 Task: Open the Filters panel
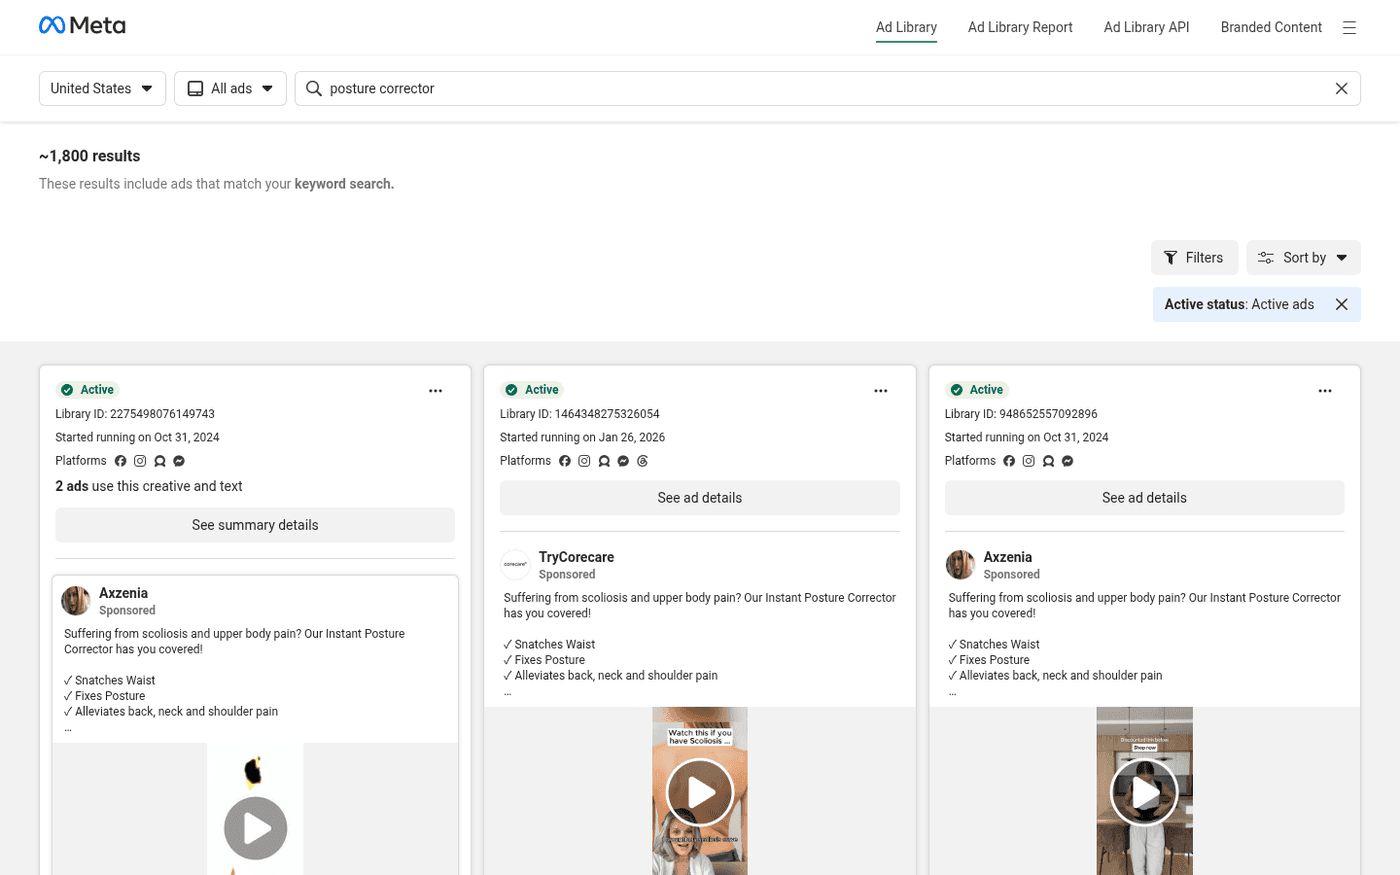(1194, 257)
